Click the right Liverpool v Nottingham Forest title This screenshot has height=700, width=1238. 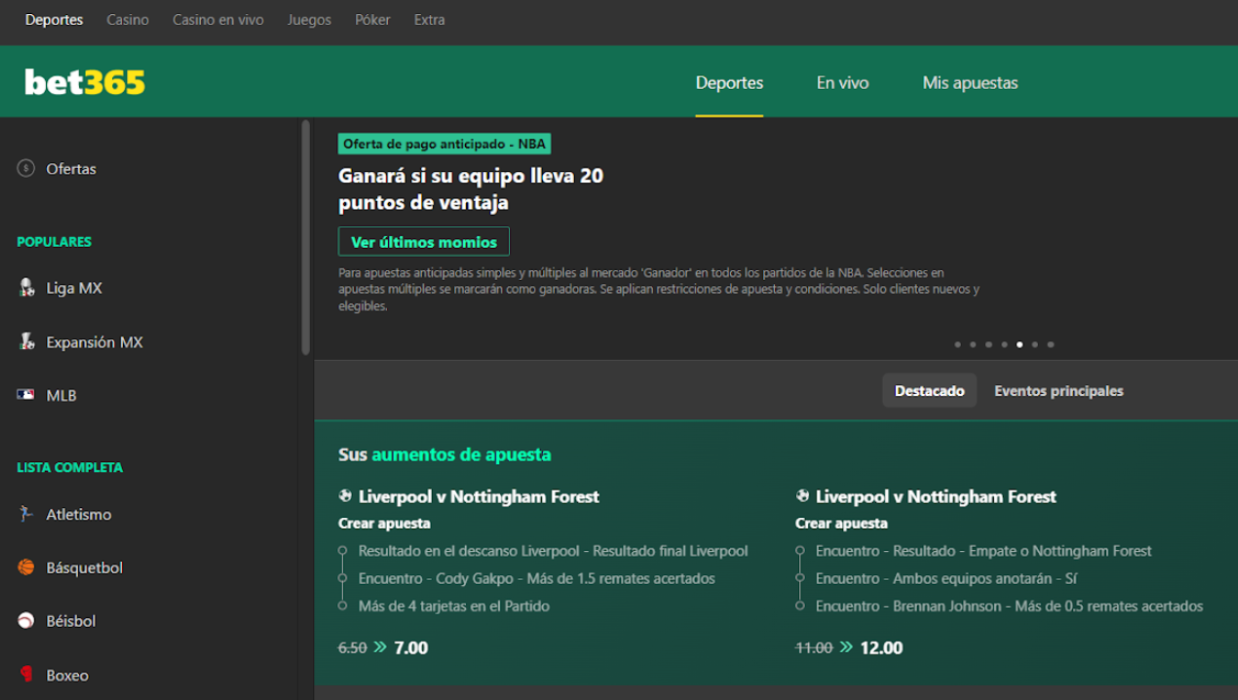click(936, 496)
